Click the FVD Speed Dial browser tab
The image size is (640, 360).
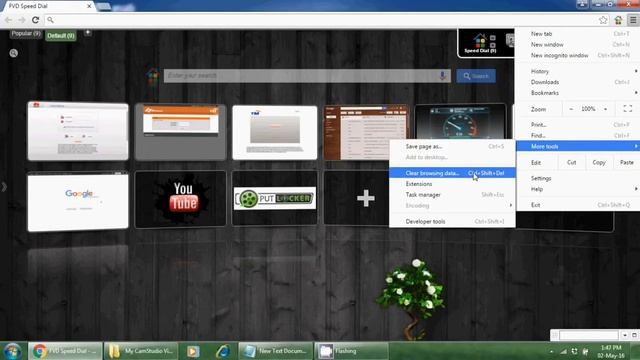coord(48,6)
